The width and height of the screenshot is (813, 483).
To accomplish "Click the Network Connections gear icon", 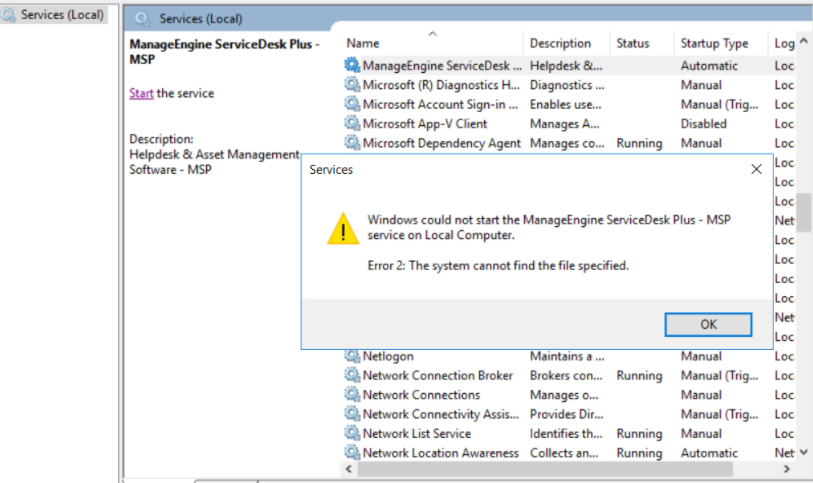I will coord(352,394).
